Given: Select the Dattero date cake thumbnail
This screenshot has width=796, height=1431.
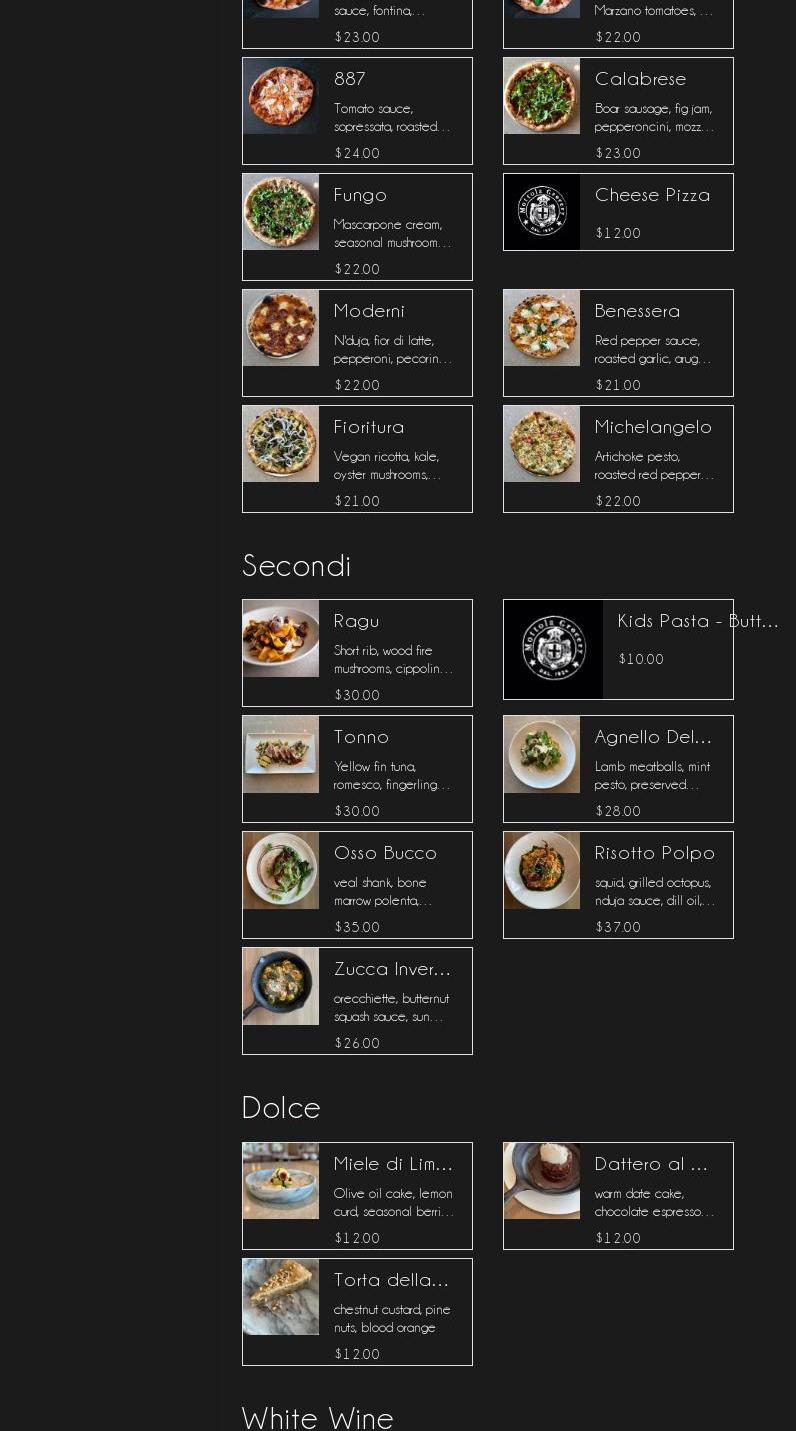Looking at the screenshot, I should 542,1181.
